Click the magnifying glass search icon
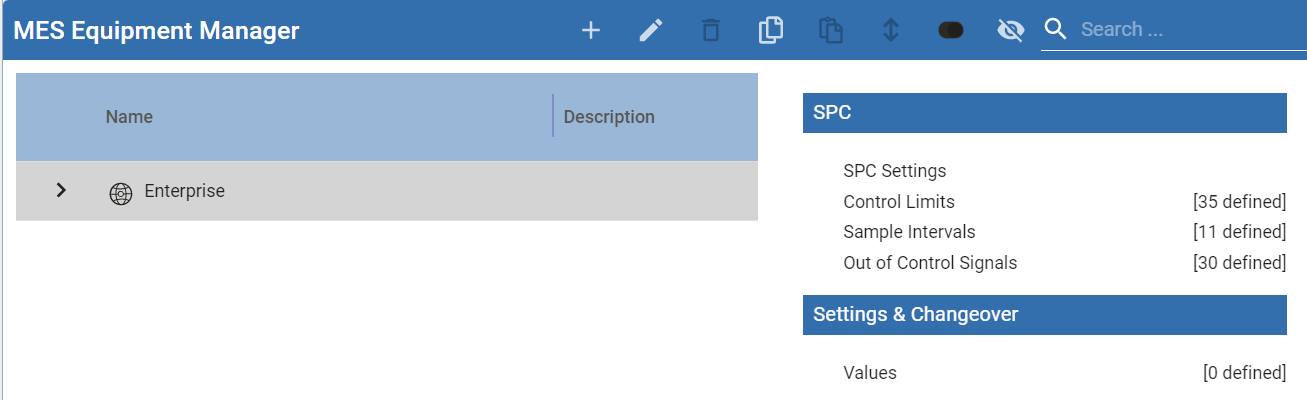 tap(1056, 30)
